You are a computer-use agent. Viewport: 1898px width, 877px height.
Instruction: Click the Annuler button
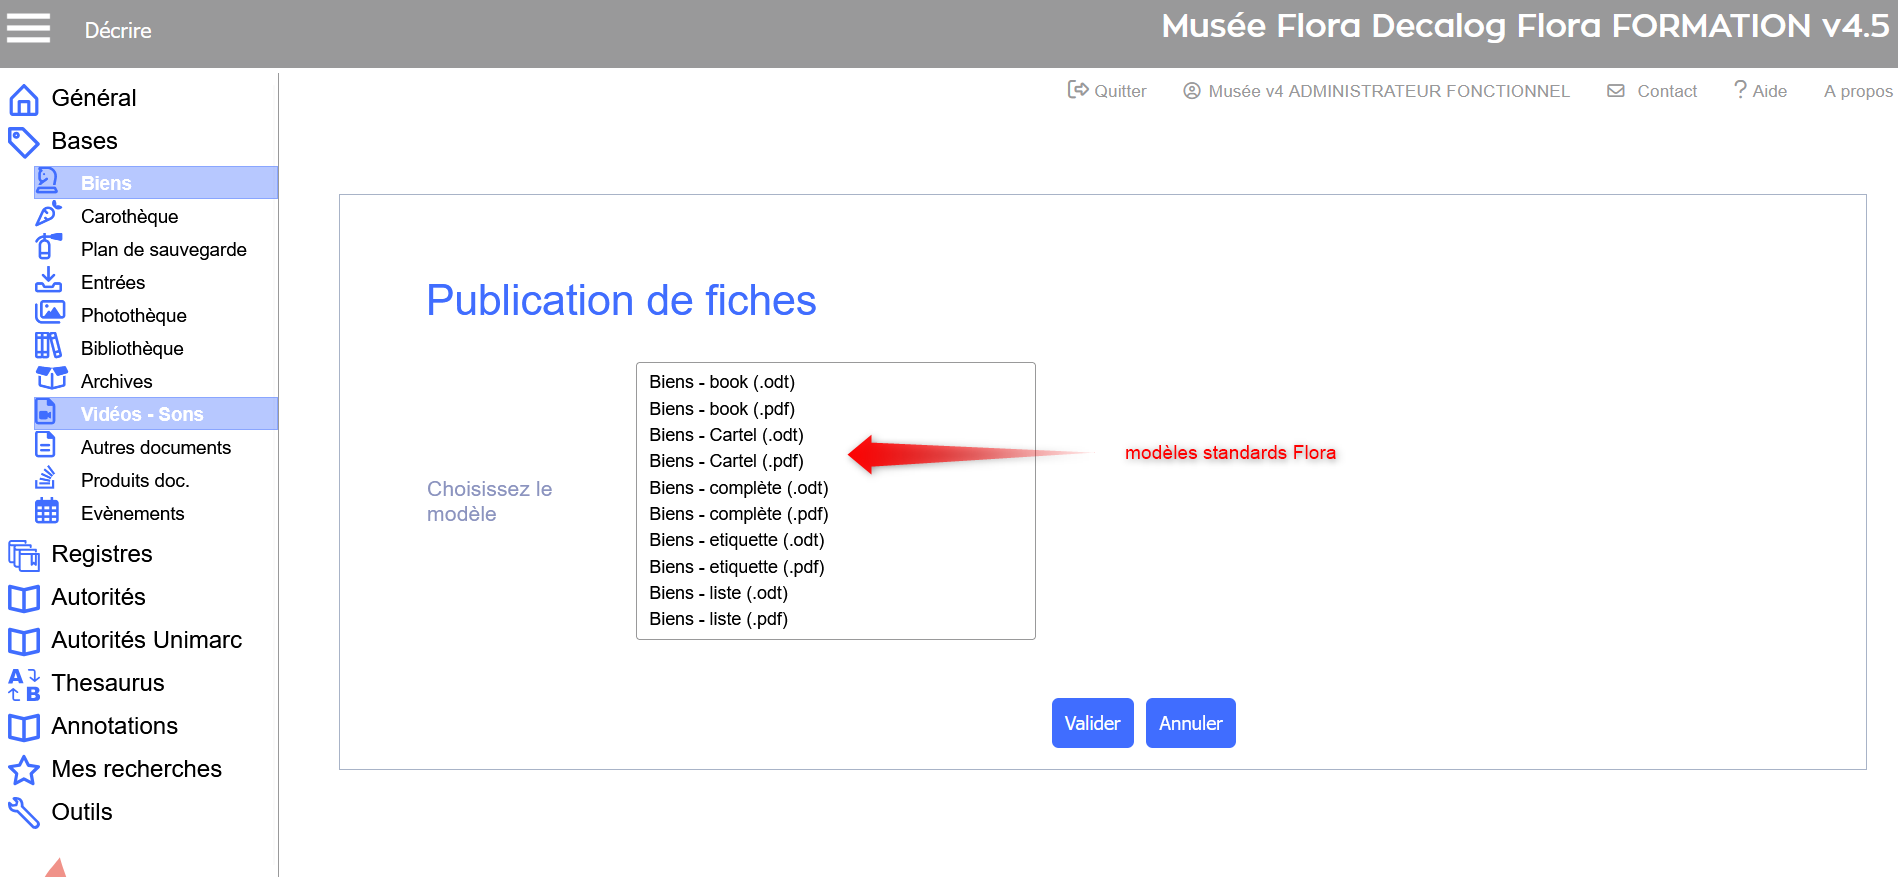tap(1191, 723)
